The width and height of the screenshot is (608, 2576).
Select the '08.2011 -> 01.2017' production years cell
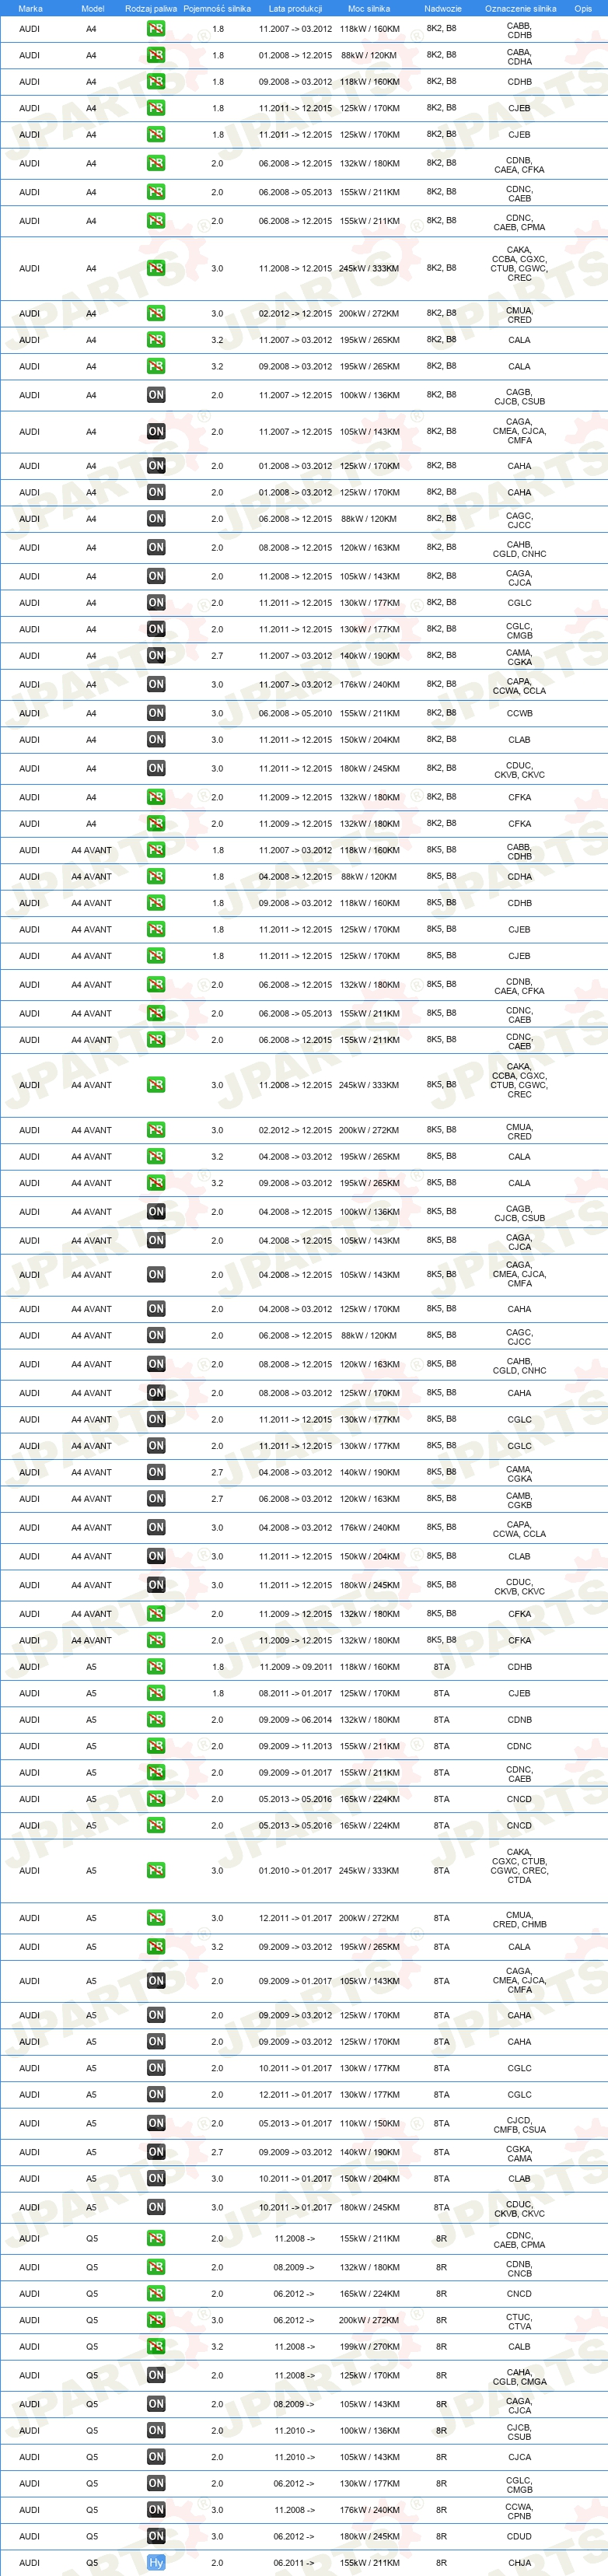[295, 1694]
